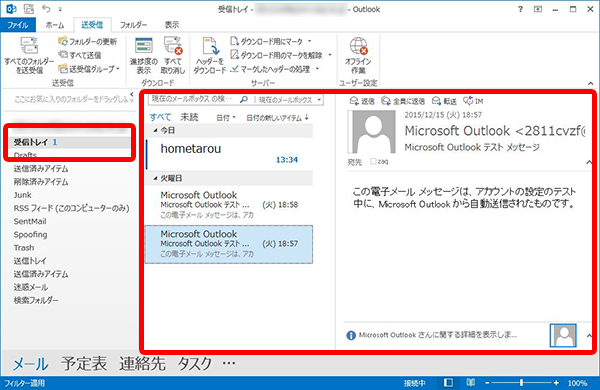Click the search magnifier icon
The height and width of the screenshot is (390, 600).
243,100
